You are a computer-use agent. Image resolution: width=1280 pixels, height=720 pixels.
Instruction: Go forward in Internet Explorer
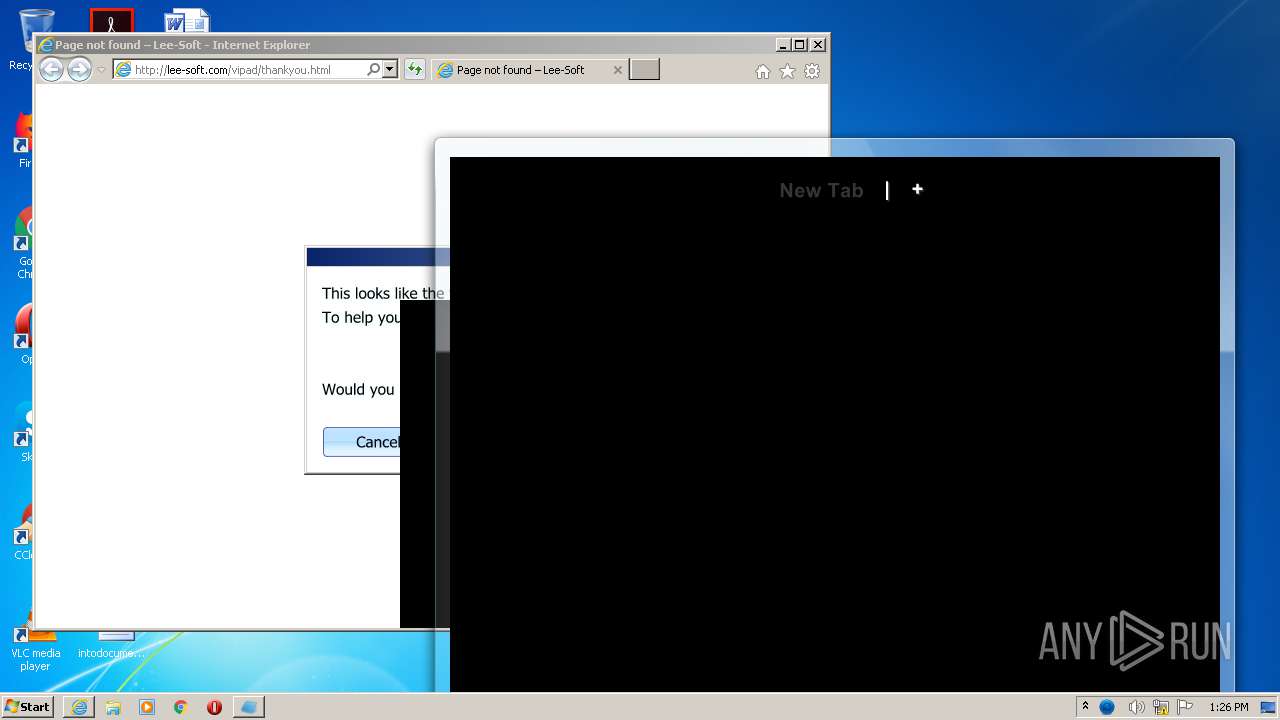(79, 69)
